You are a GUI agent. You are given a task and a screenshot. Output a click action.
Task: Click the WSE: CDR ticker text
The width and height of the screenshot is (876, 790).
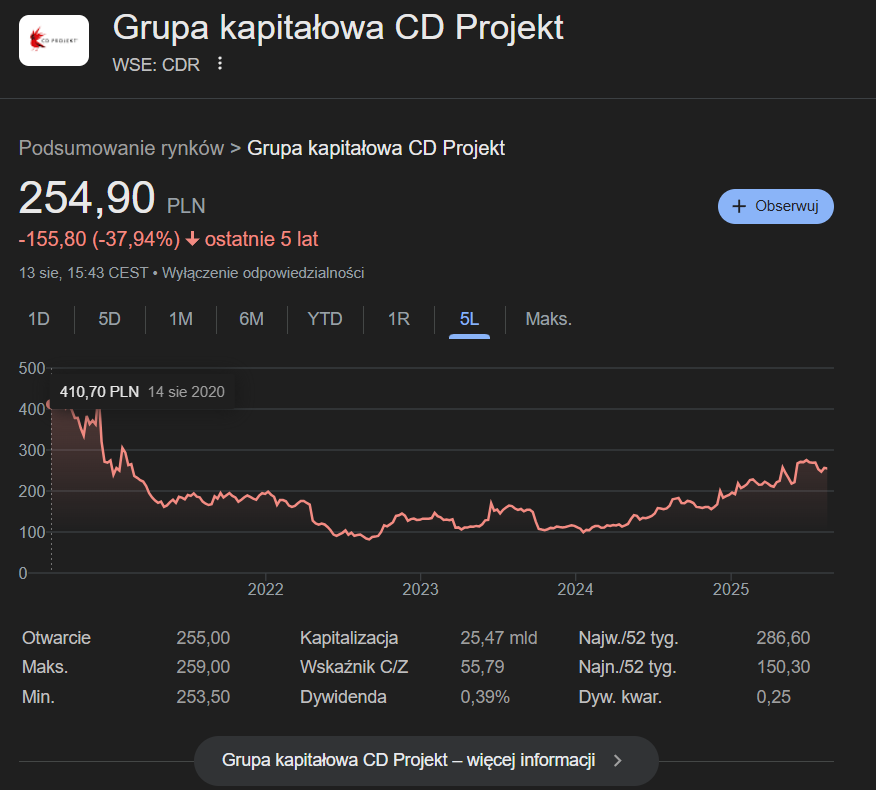pos(156,65)
